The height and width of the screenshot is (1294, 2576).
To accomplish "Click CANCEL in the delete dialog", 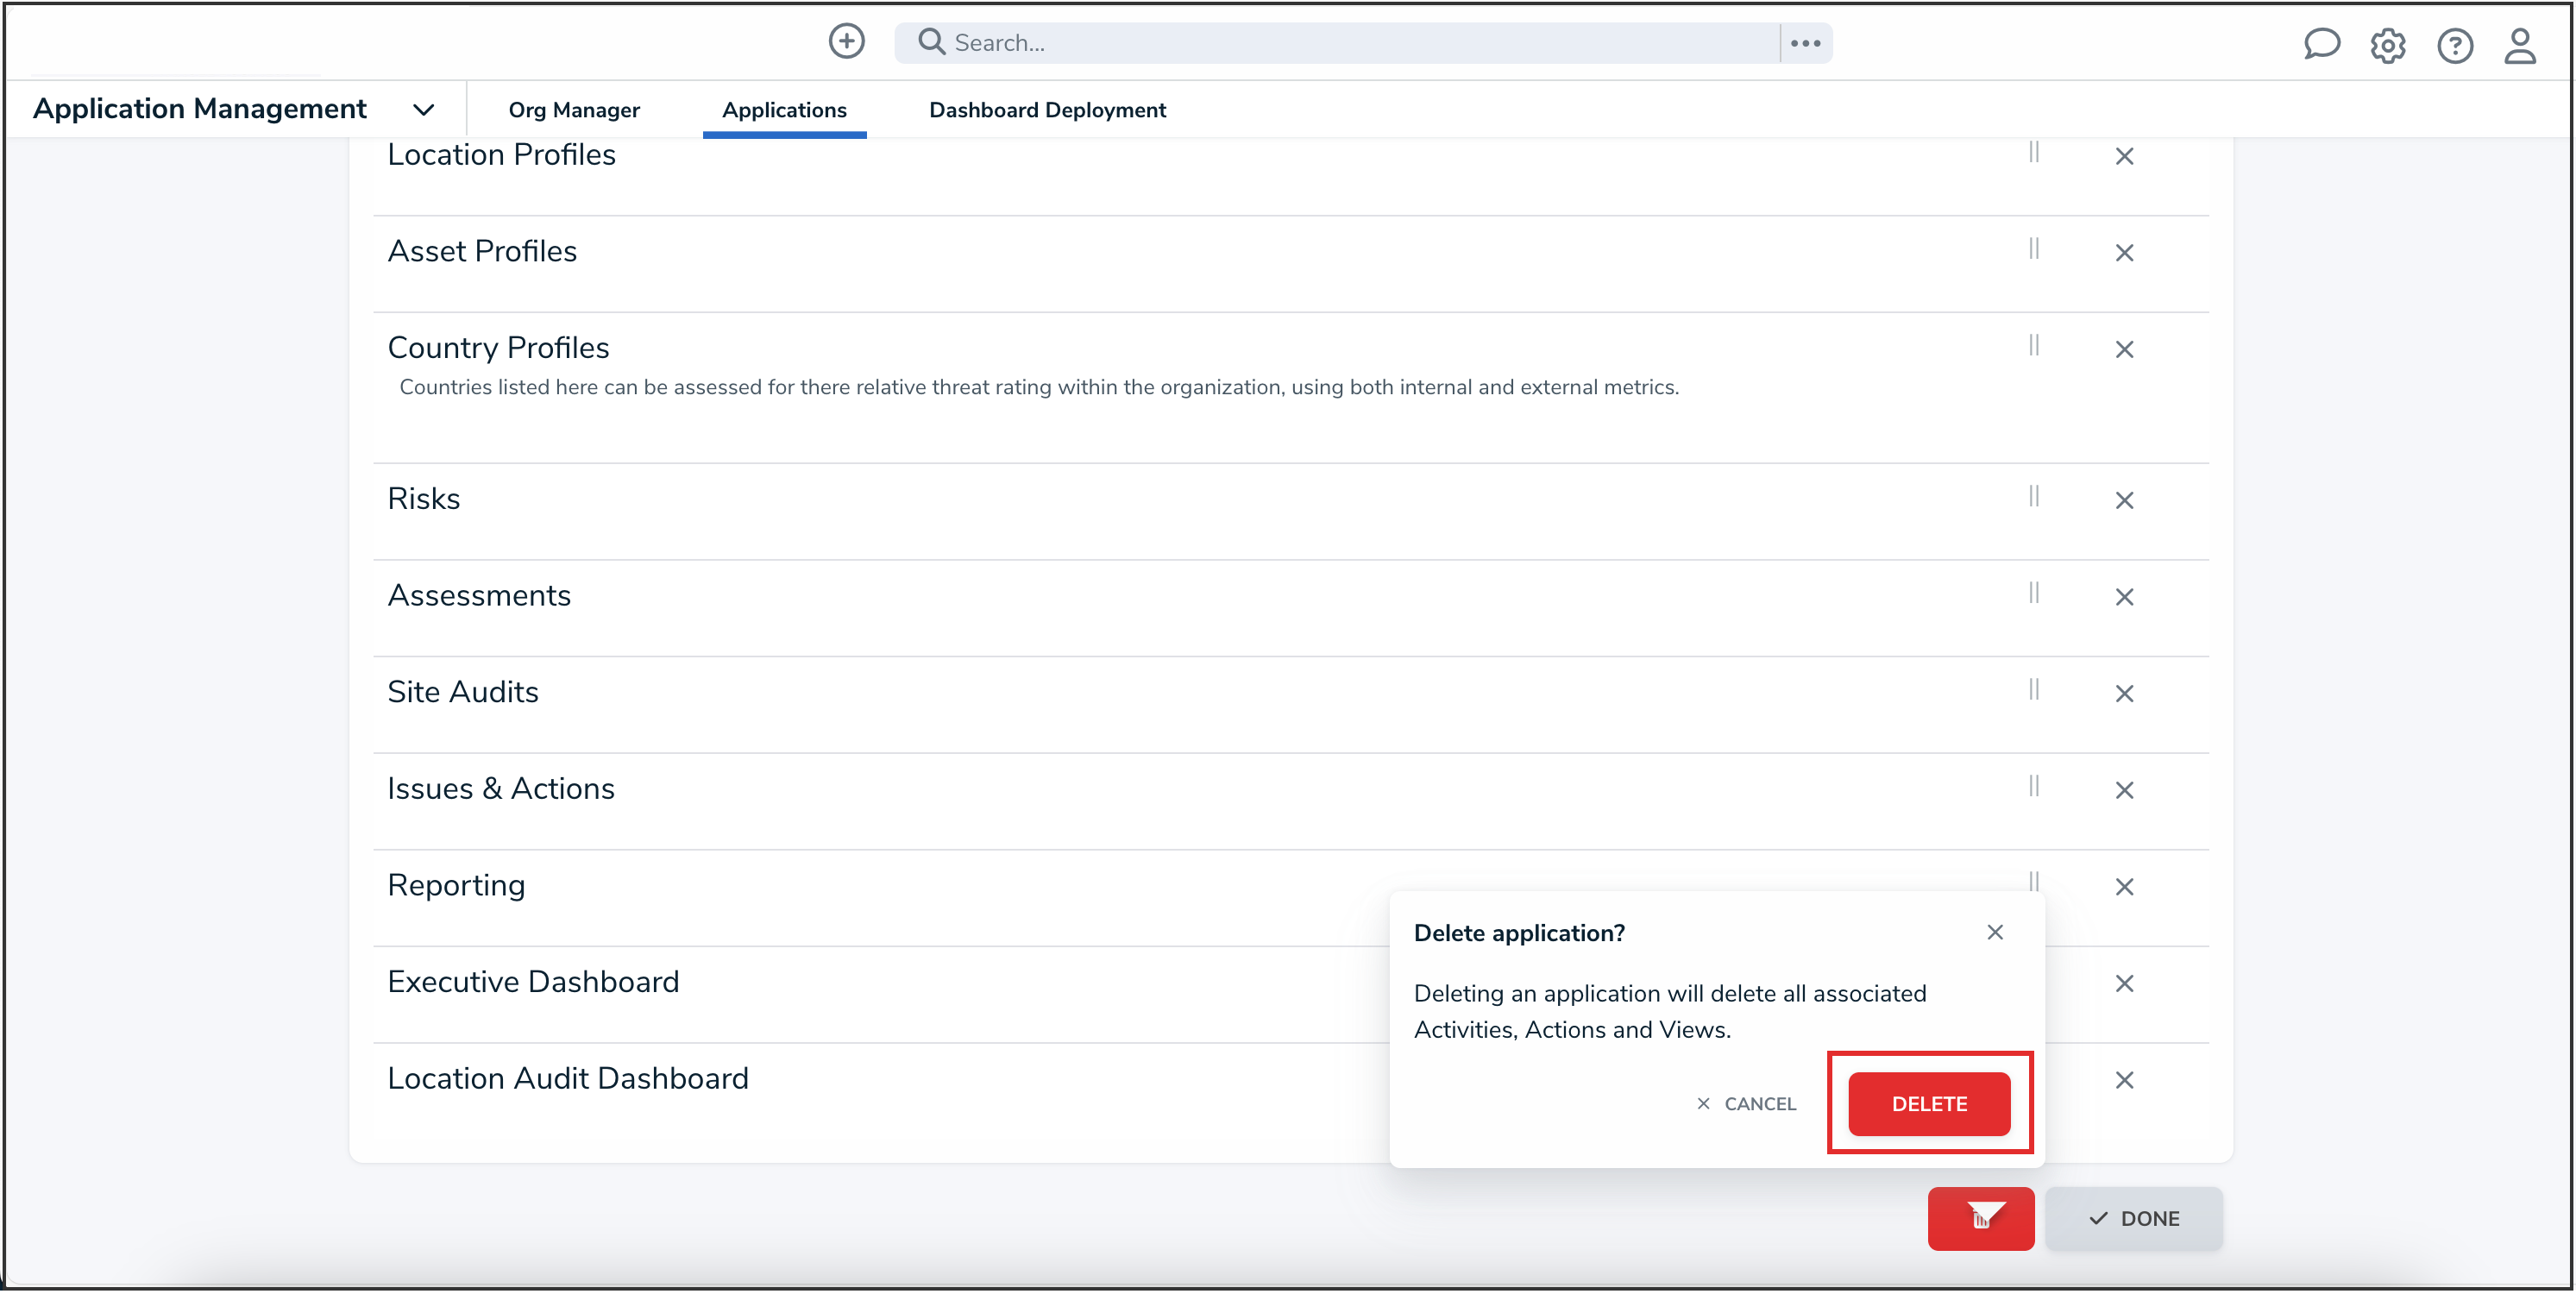I will 1746,1103.
